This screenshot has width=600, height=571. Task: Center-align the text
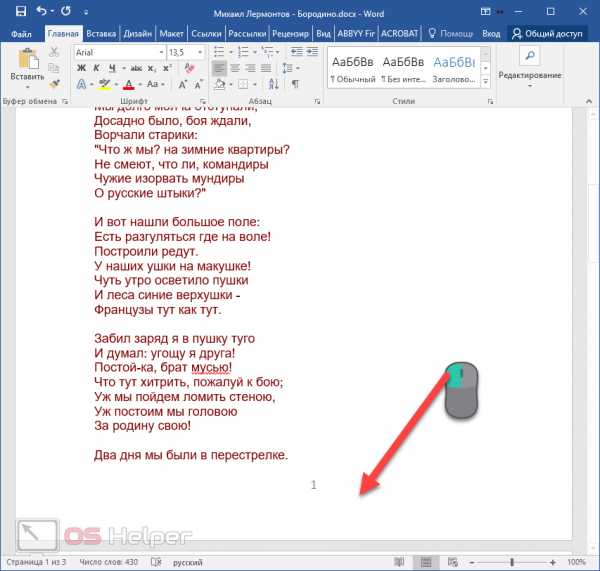click(x=235, y=68)
